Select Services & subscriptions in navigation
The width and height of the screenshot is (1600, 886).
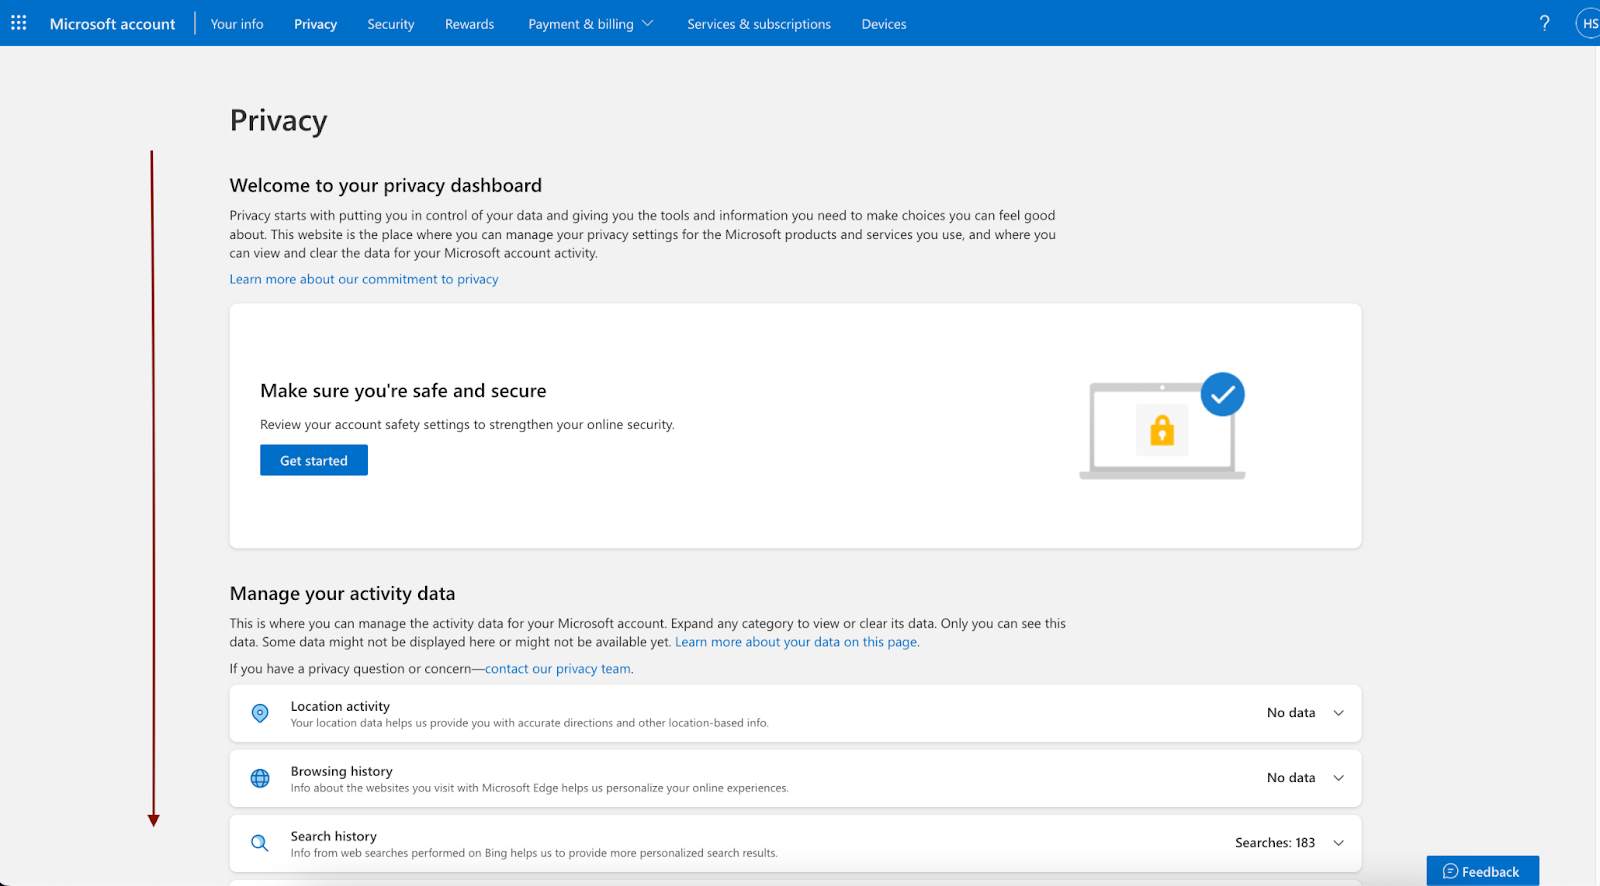pyautogui.click(x=759, y=24)
